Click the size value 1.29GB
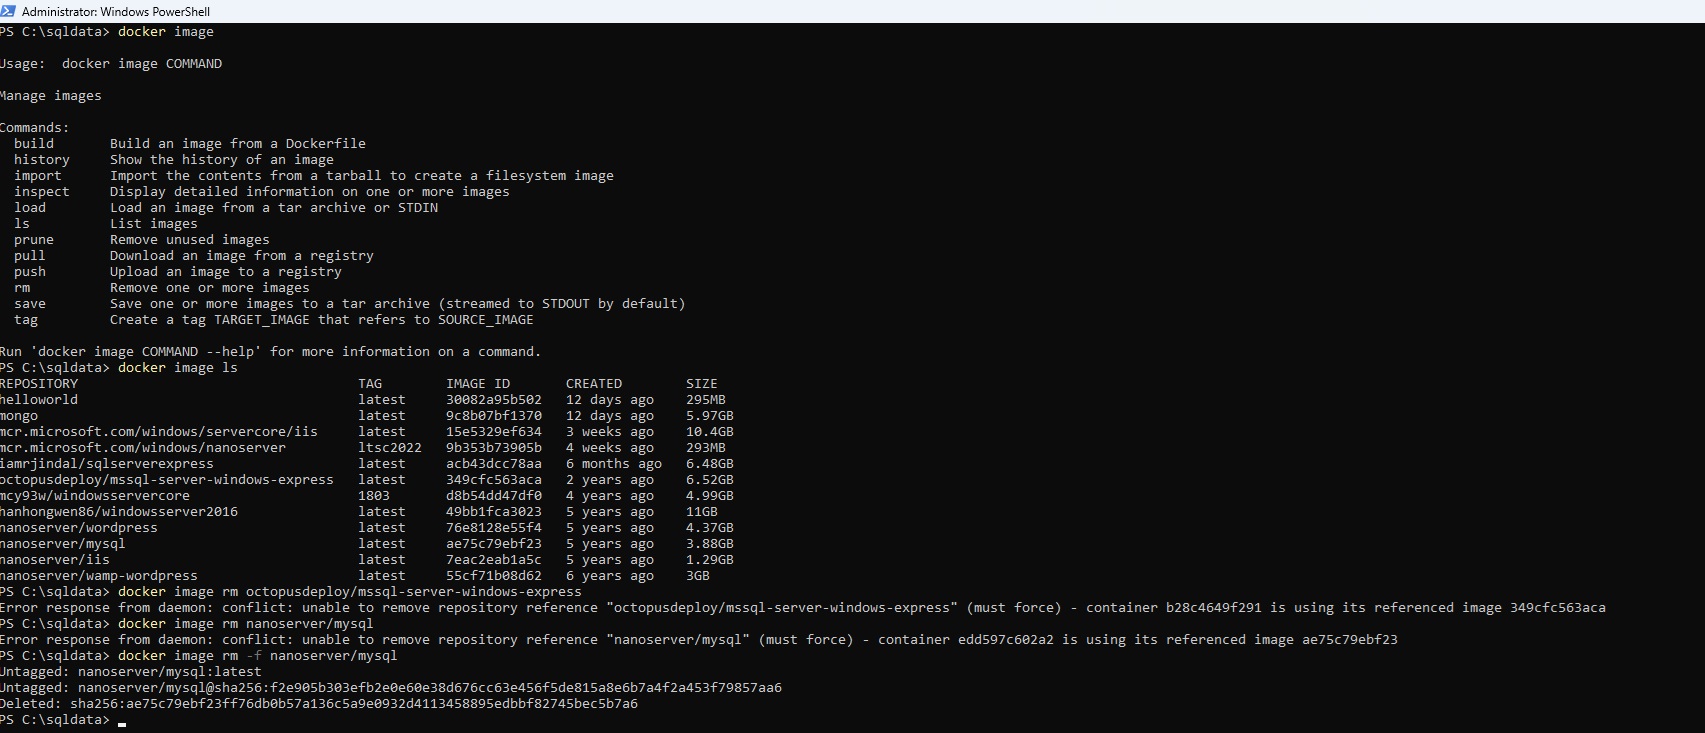Screen dimensions: 1705x733 (710, 560)
